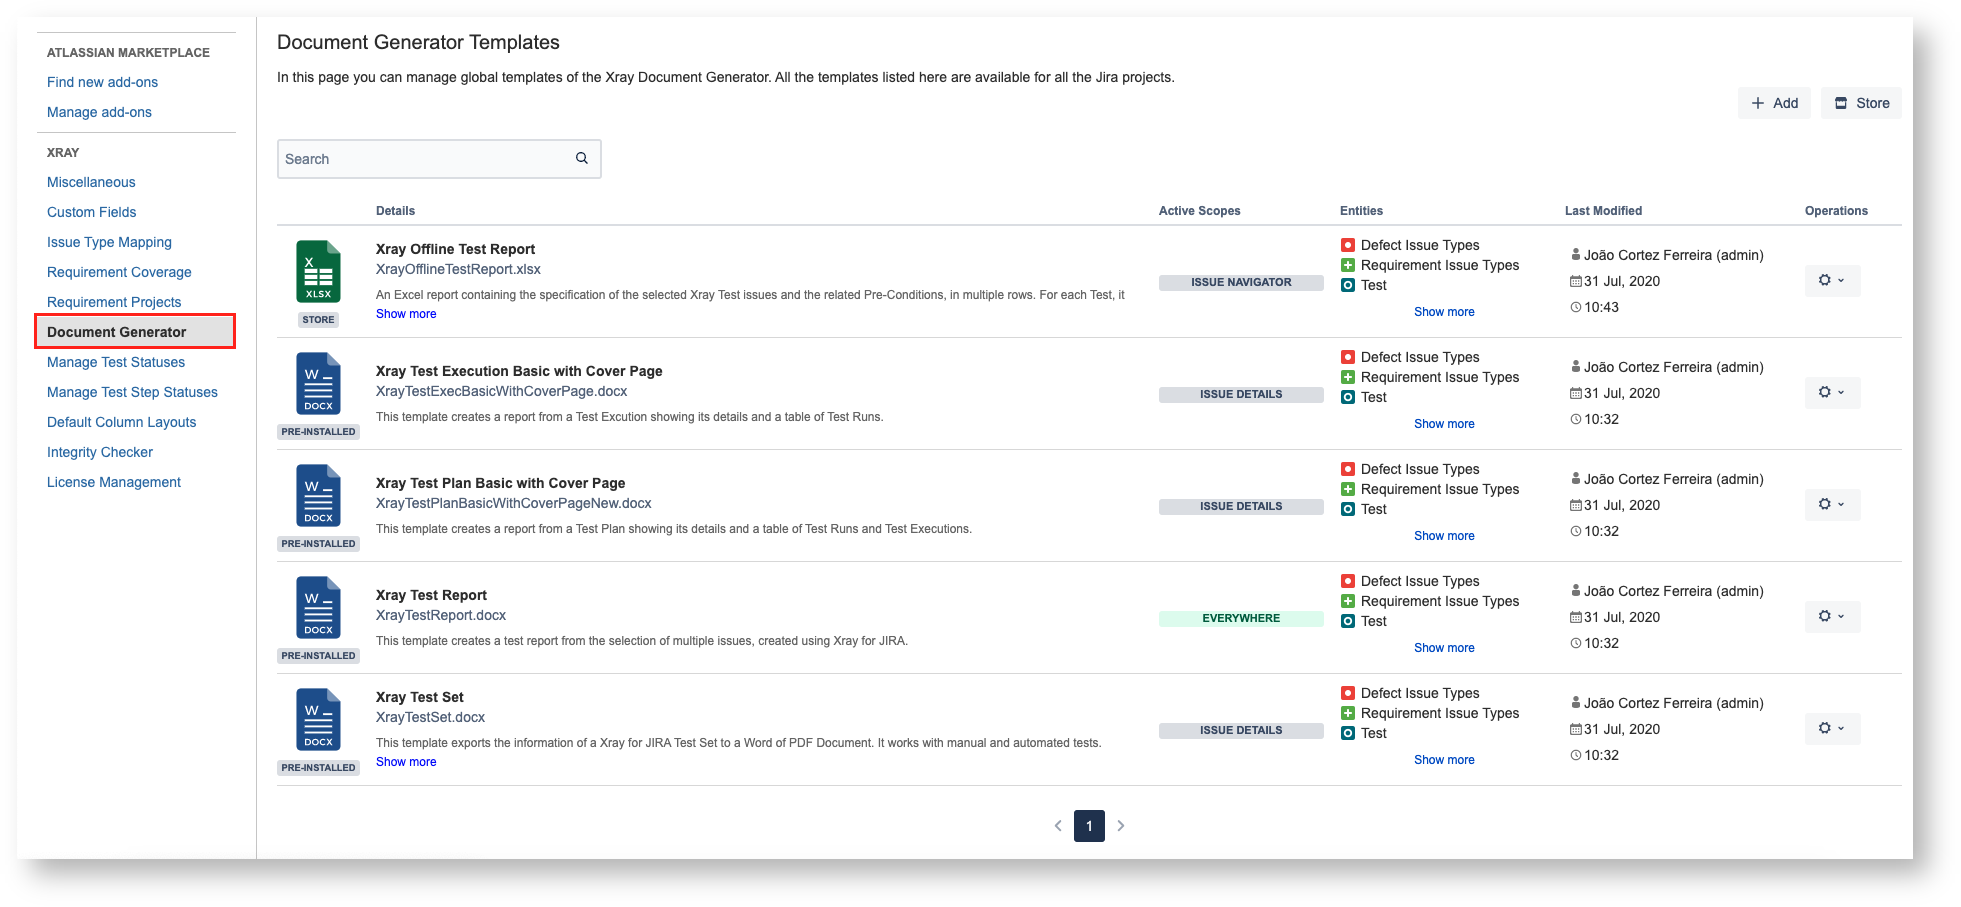Expand entities with Show more for Xray Test Execution Basic
Image resolution: width=1961 pixels, height=907 pixels.
tap(1444, 424)
